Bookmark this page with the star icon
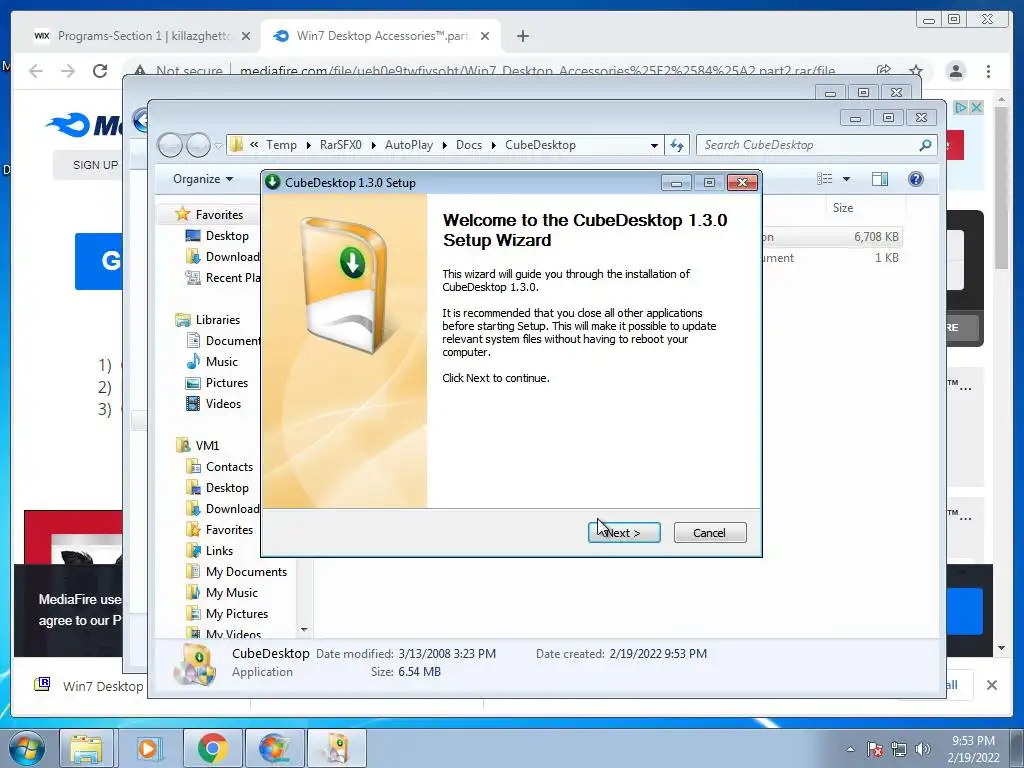 pos(916,71)
